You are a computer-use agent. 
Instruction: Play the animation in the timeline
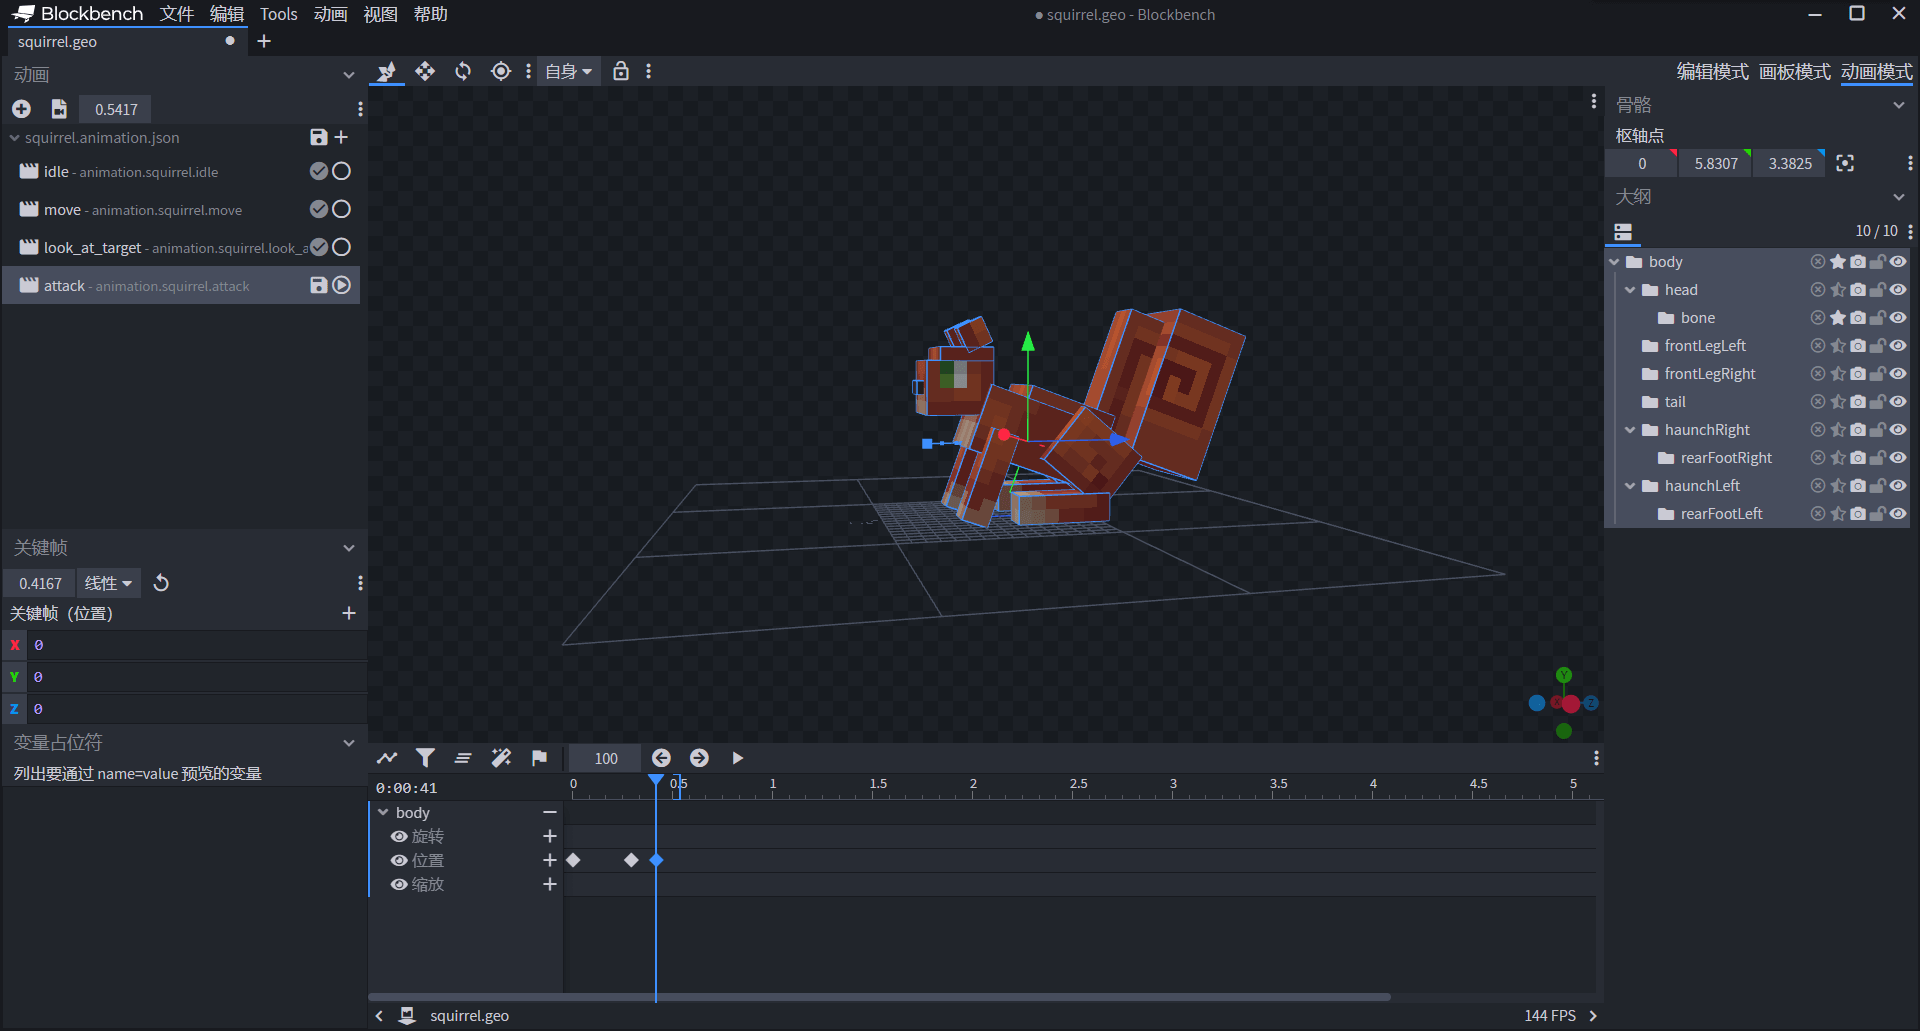pos(737,758)
